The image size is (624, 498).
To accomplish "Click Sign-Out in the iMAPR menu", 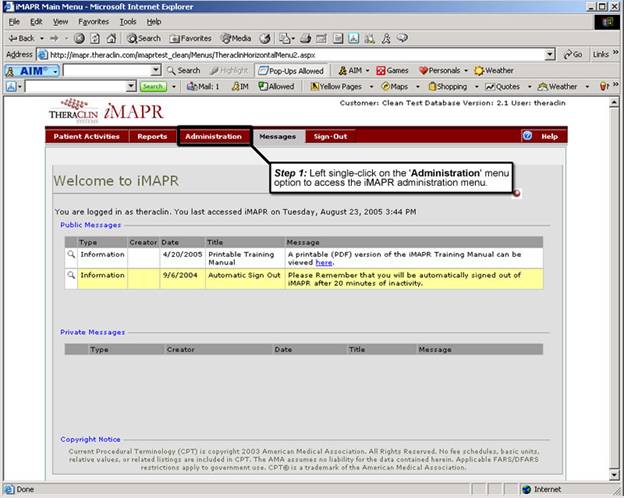I will coord(330,136).
